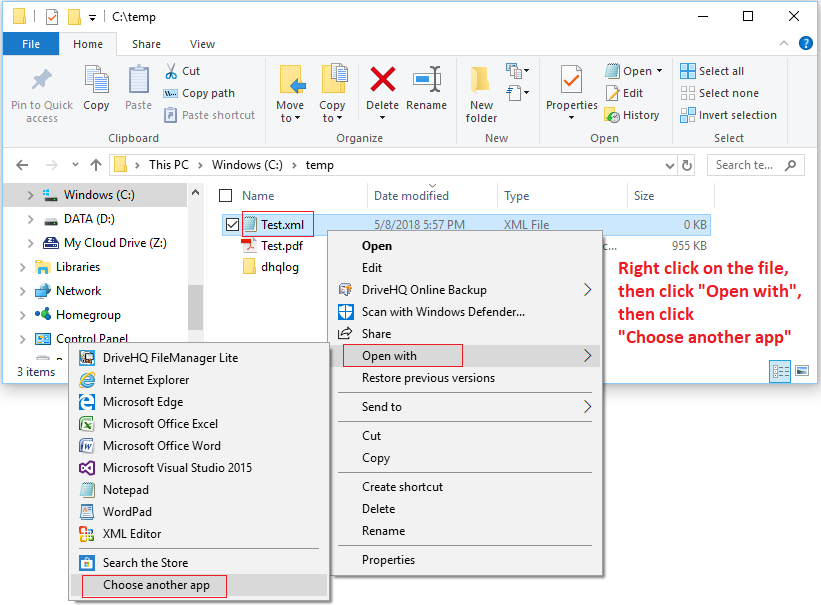Click the Help question mark icon
The image size is (821, 605).
804,44
